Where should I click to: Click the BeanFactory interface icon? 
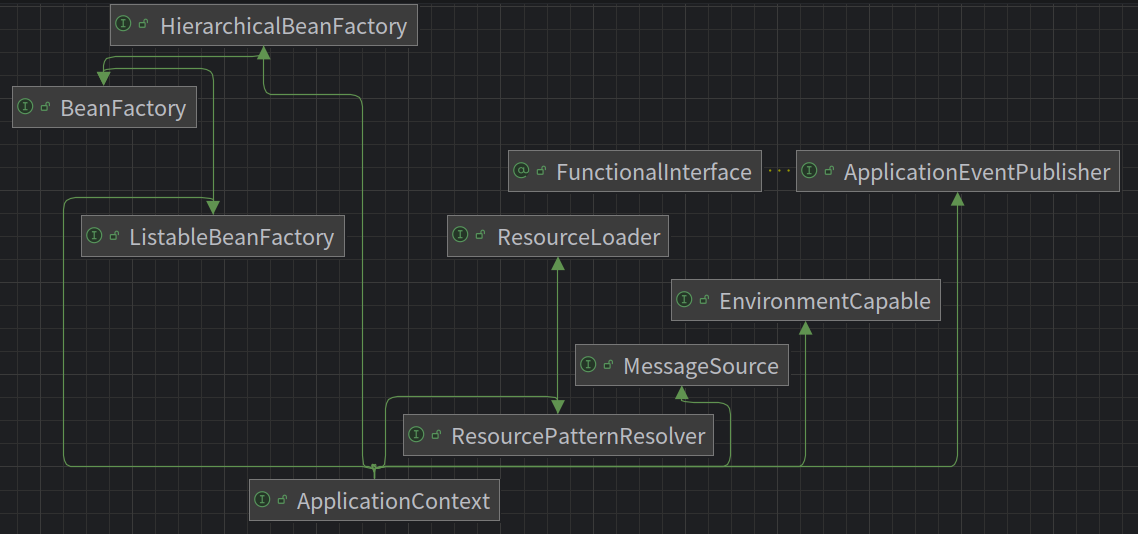[25, 107]
